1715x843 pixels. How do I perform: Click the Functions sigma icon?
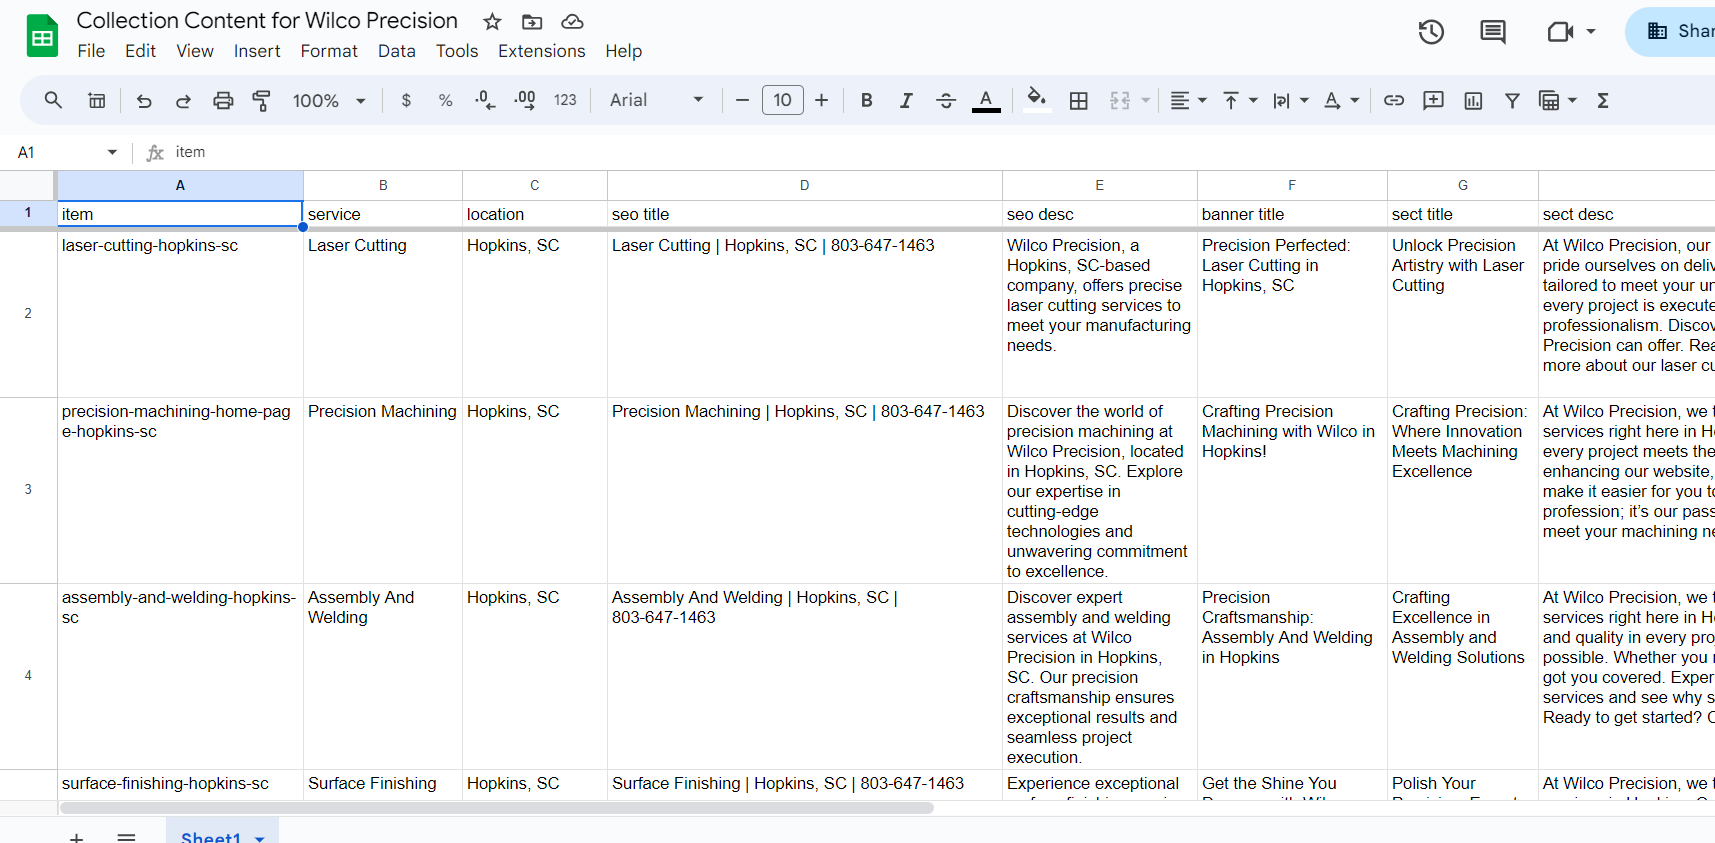click(x=1603, y=100)
